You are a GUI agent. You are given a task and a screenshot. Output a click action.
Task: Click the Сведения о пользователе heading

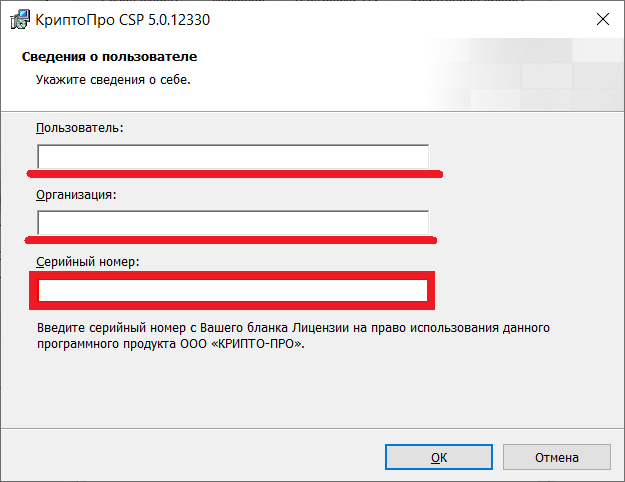pyautogui.click(x=109, y=58)
